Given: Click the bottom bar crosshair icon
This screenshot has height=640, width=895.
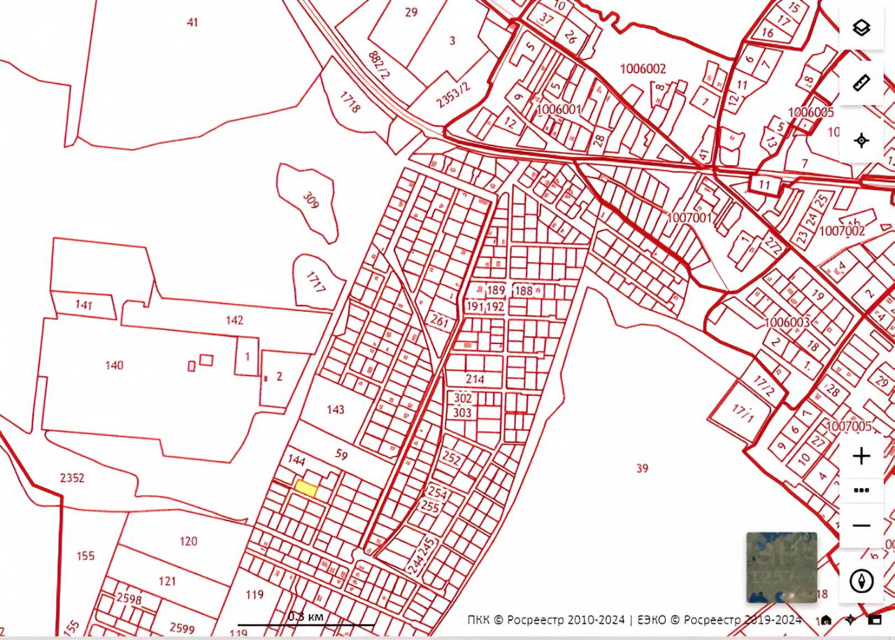Looking at the screenshot, I should [x=850, y=621].
